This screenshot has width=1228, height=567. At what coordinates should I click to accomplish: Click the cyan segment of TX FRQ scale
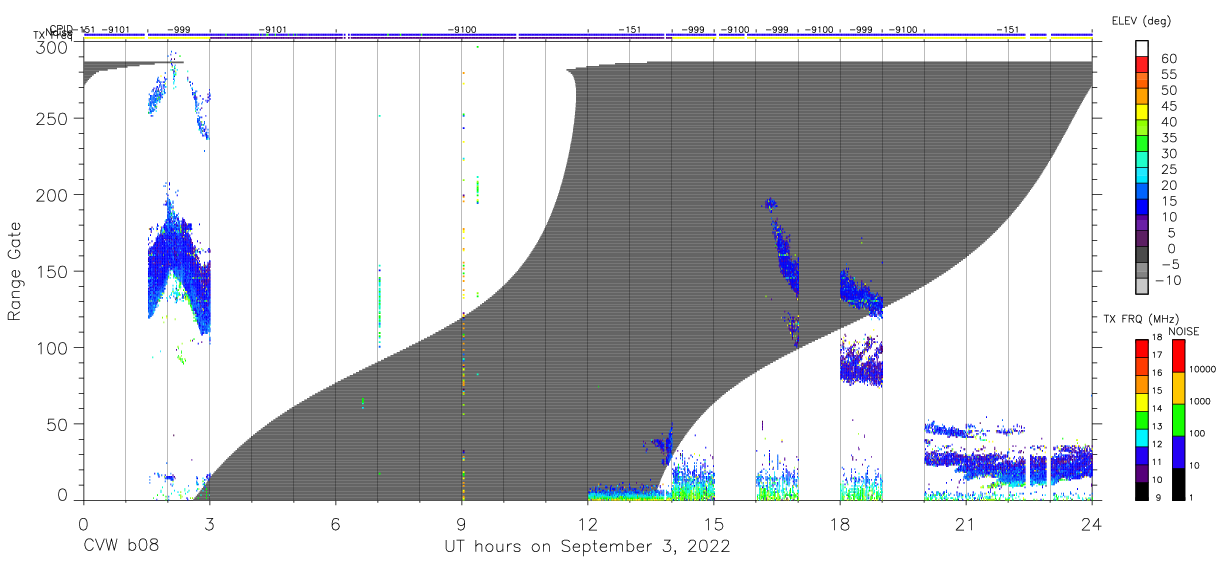click(1141, 438)
